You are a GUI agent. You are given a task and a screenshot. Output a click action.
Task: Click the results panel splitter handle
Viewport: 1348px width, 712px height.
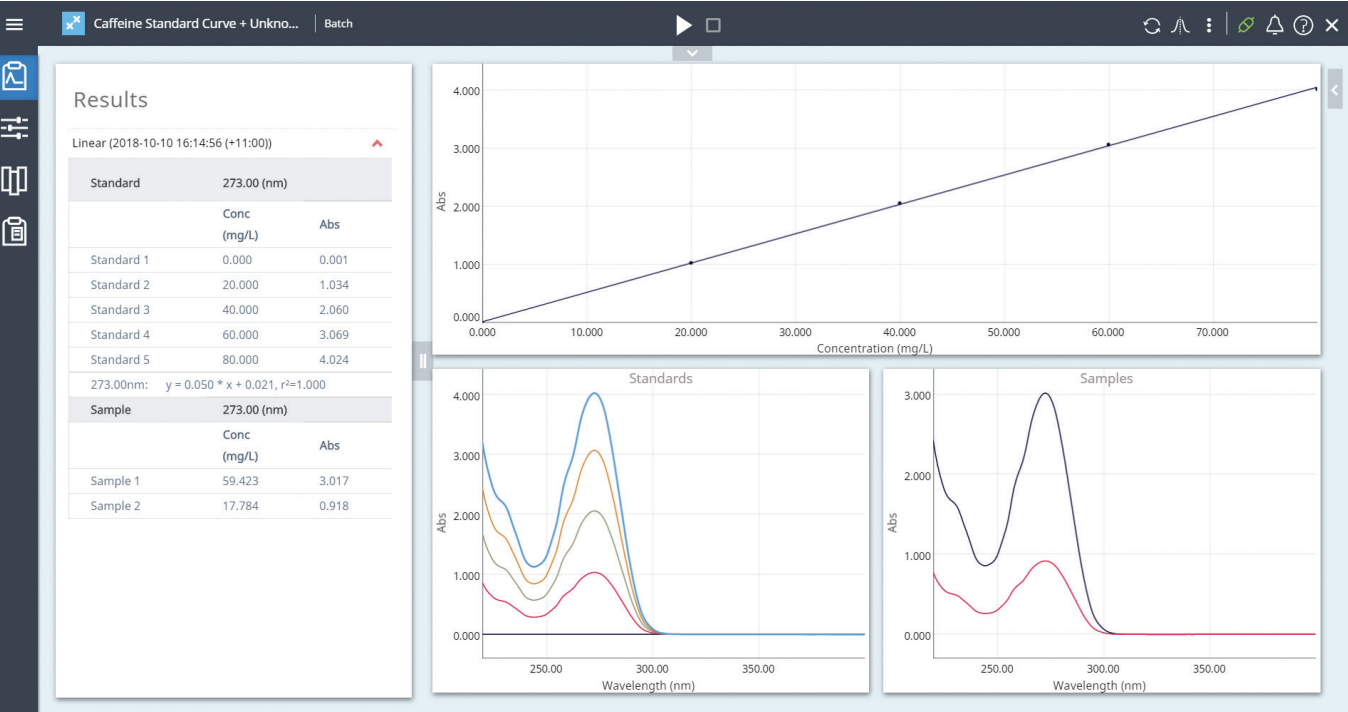click(x=422, y=360)
